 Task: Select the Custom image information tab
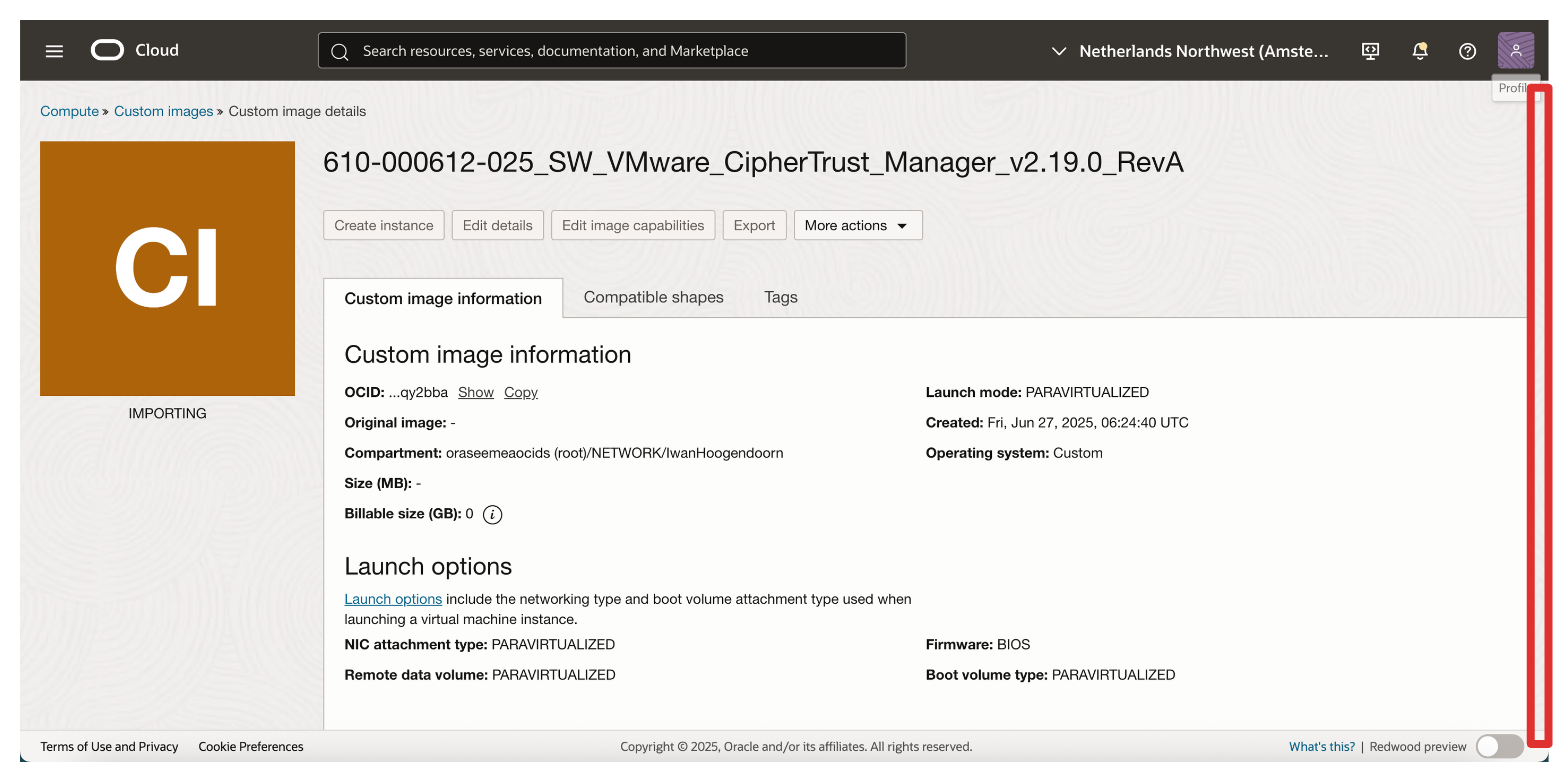[x=443, y=298]
